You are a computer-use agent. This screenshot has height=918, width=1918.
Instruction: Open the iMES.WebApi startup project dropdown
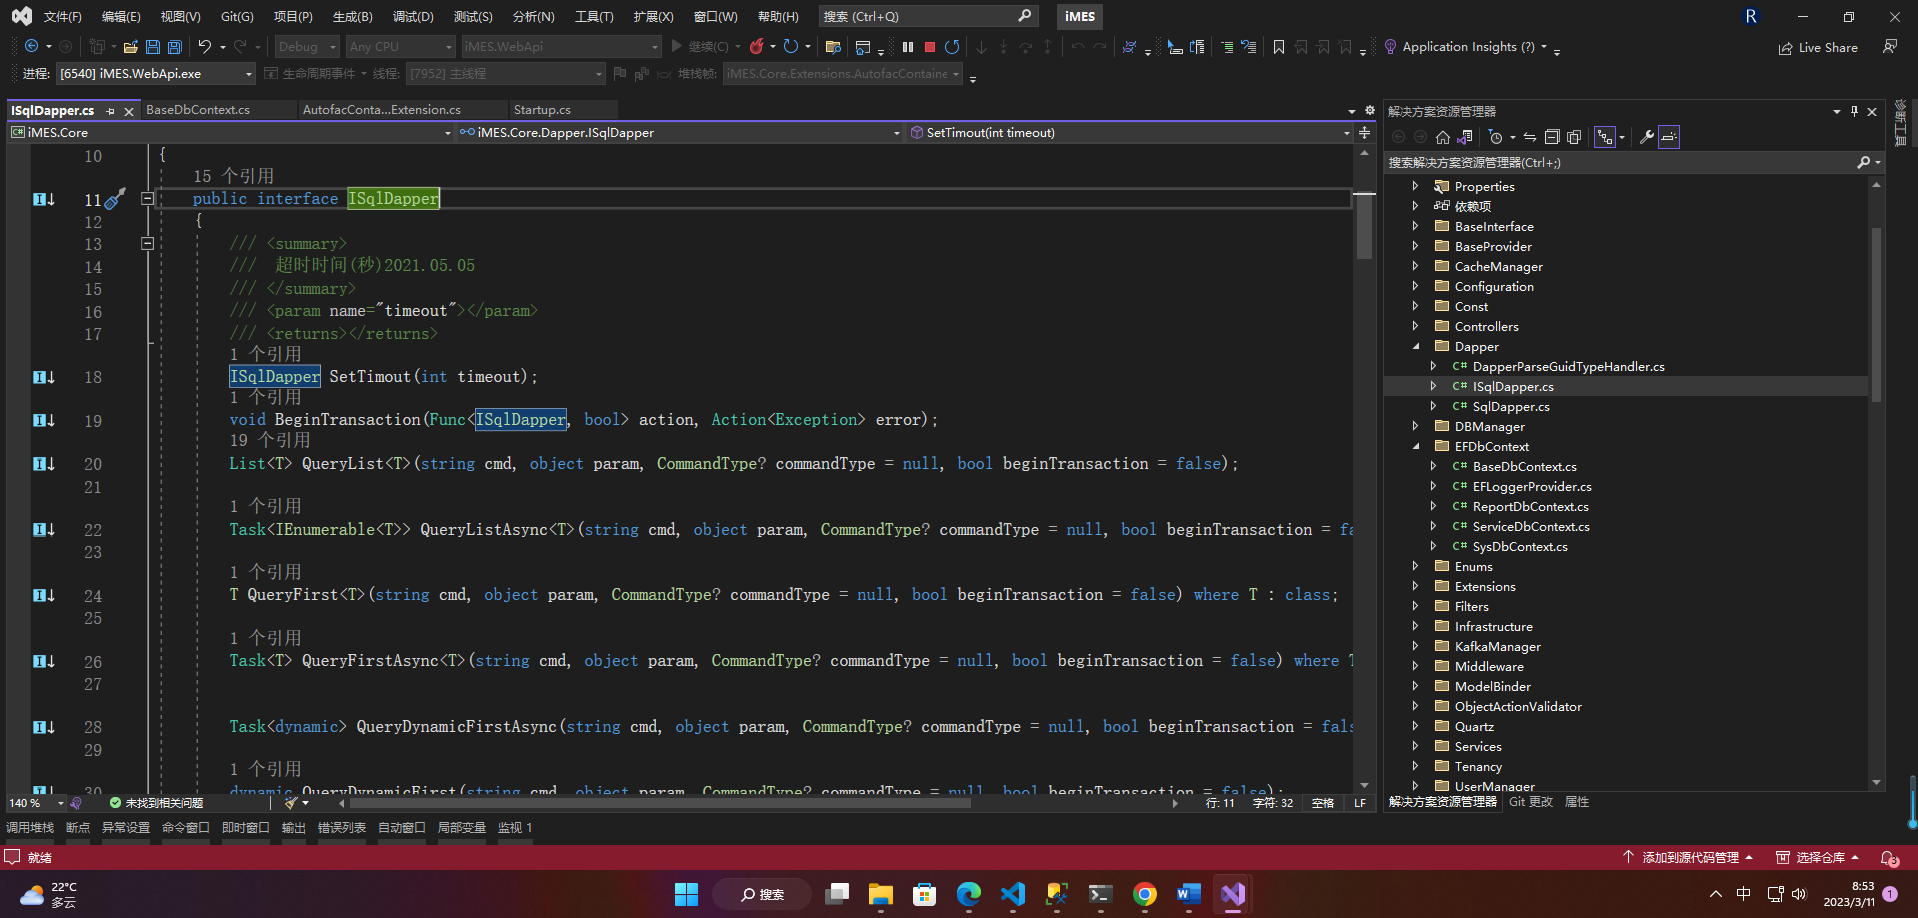click(561, 46)
